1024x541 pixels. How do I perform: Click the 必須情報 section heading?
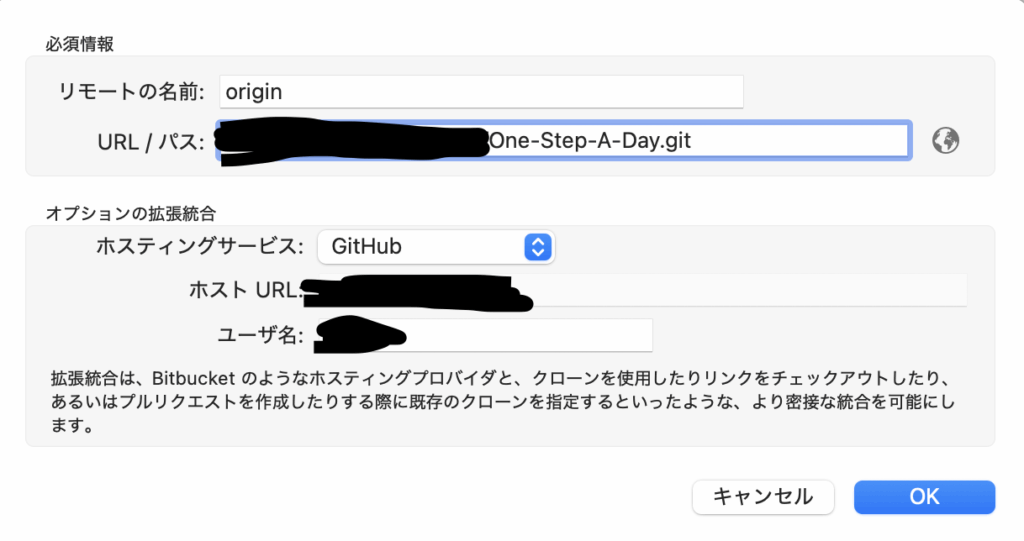click(80, 44)
